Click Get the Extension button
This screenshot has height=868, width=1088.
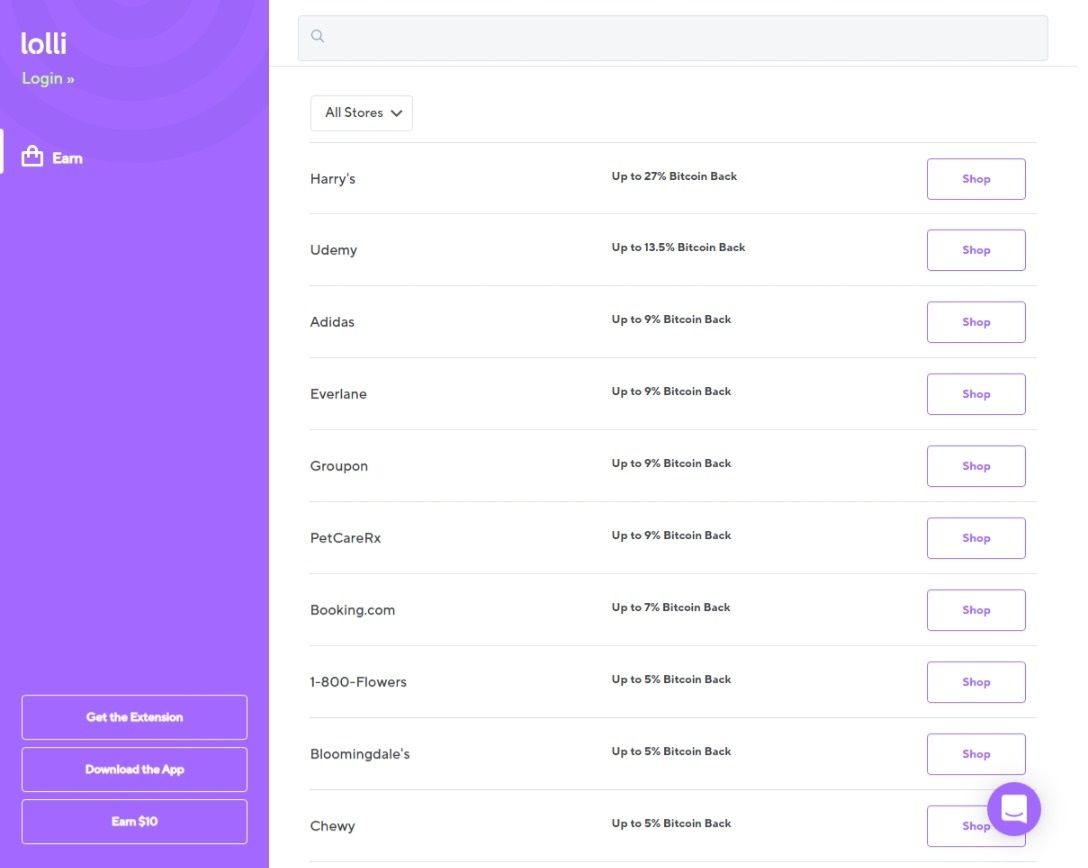point(135,717)
